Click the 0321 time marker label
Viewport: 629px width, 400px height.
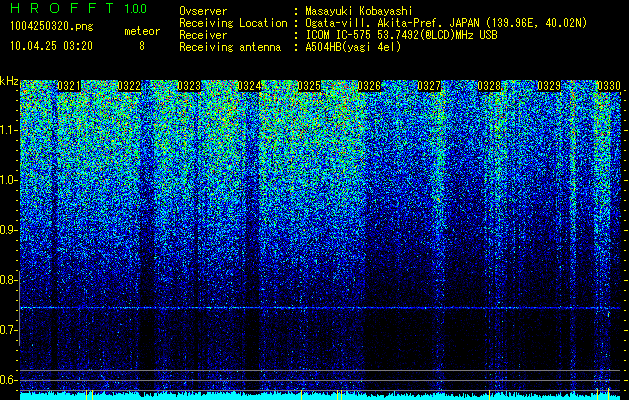coord(69,86)
